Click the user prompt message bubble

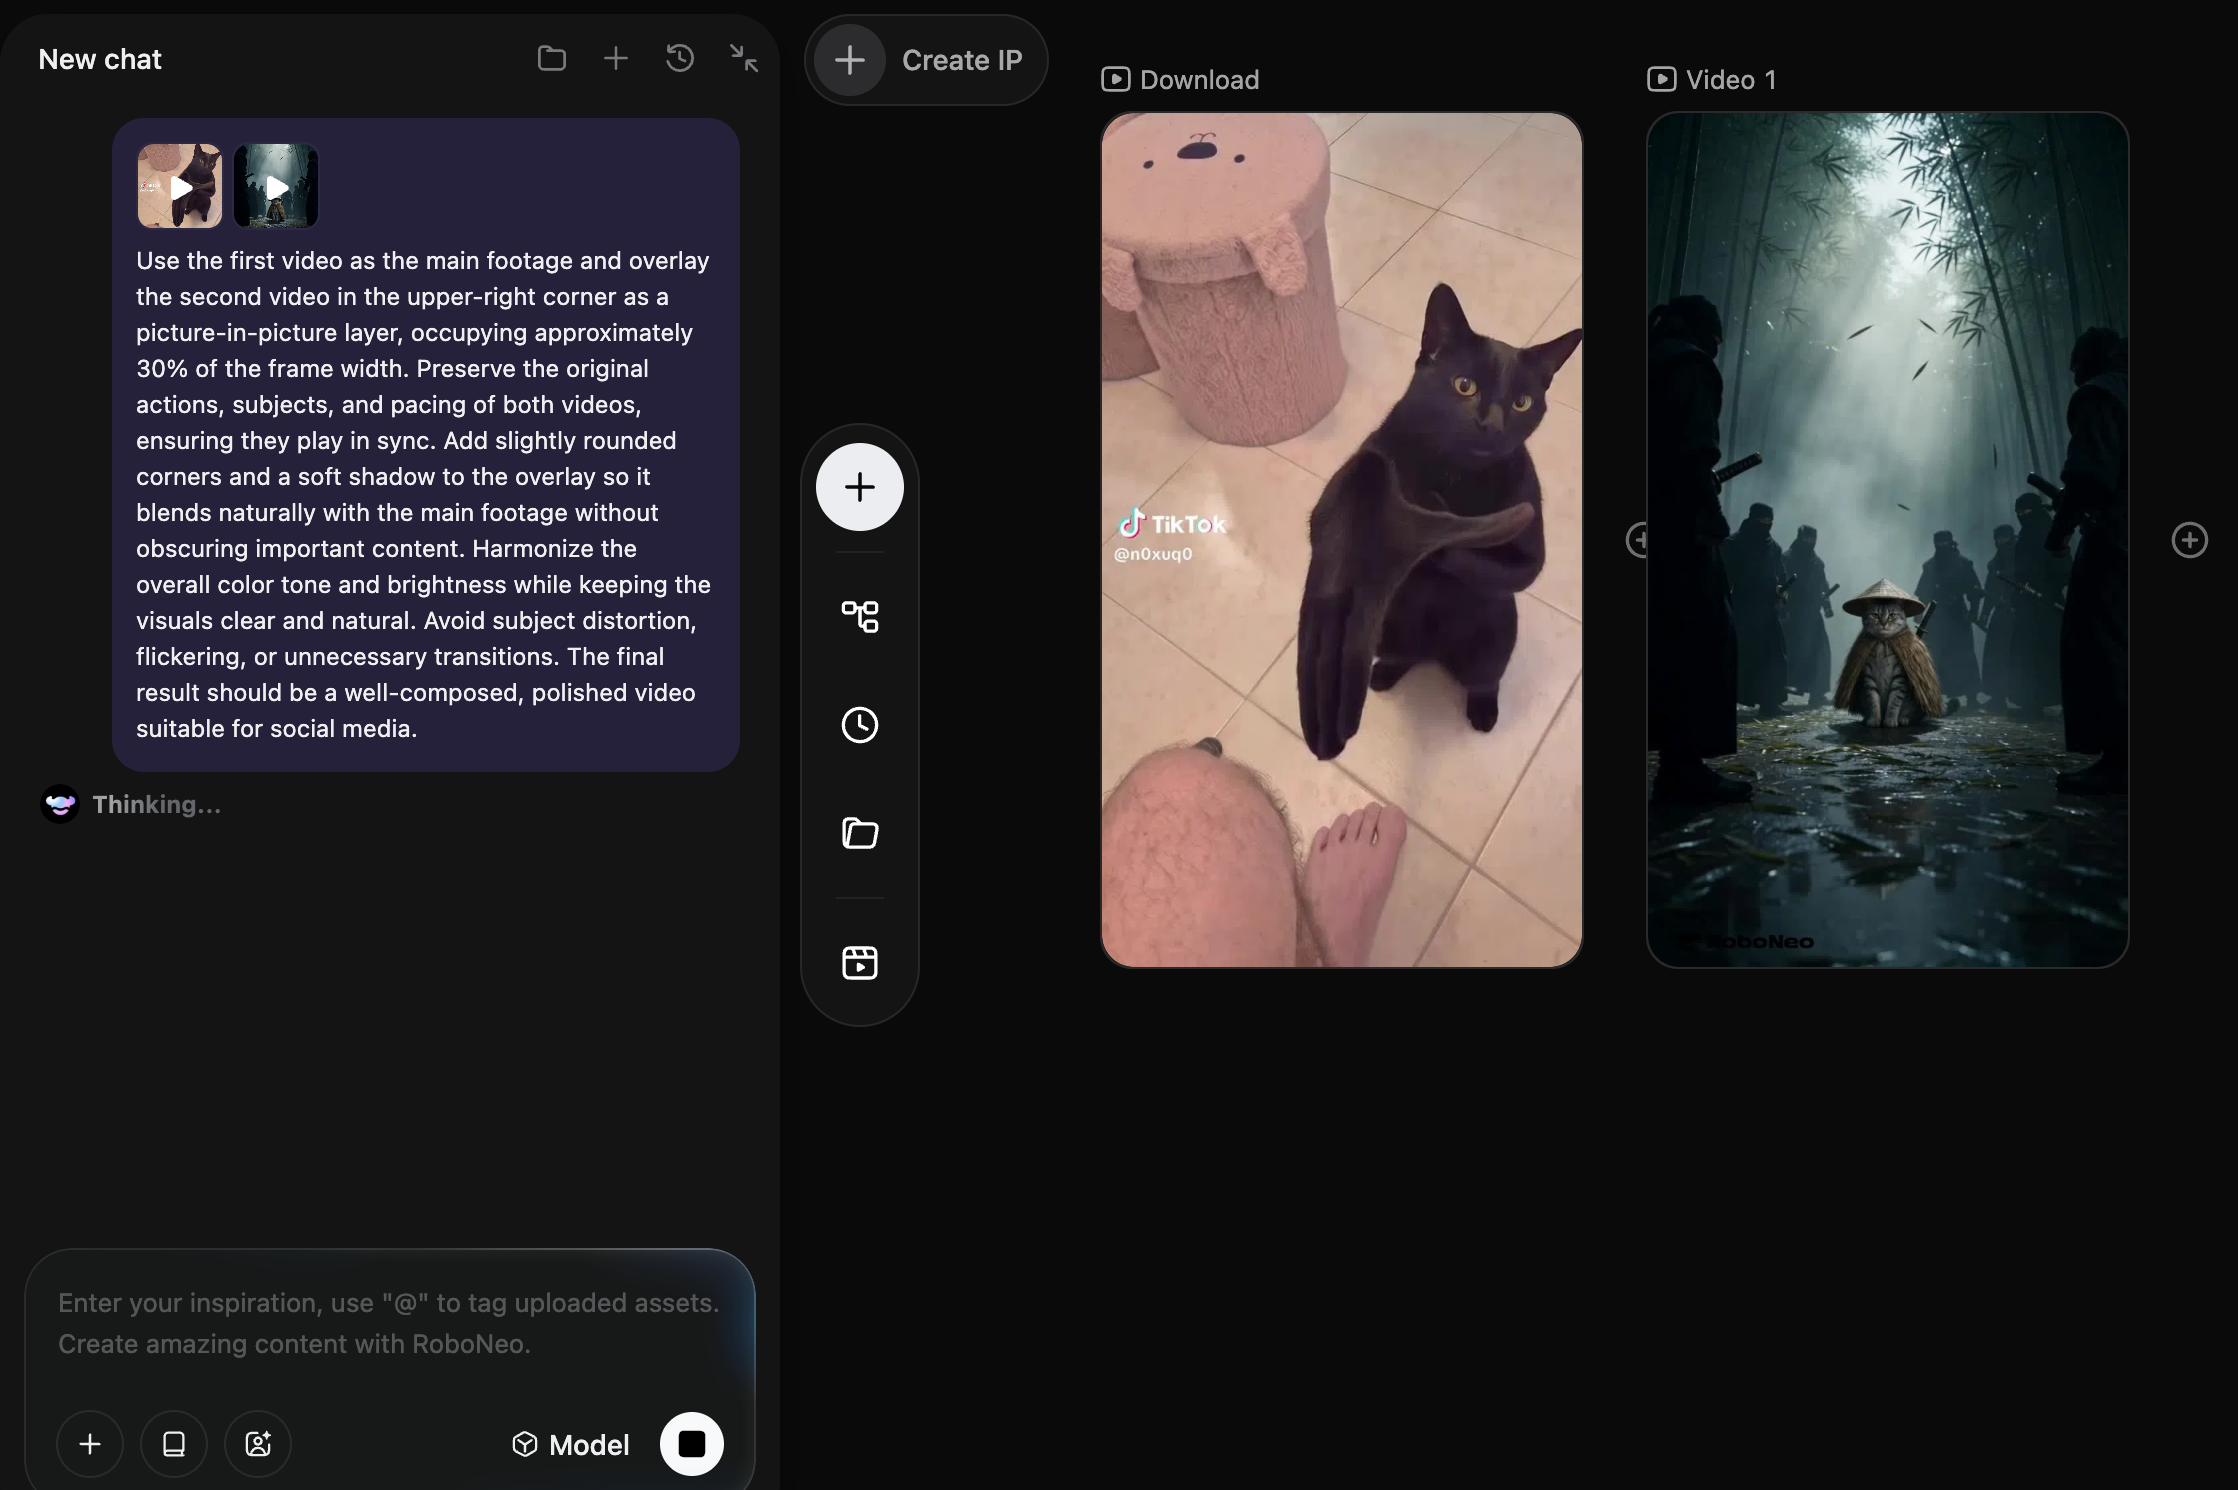pos(426,445)
